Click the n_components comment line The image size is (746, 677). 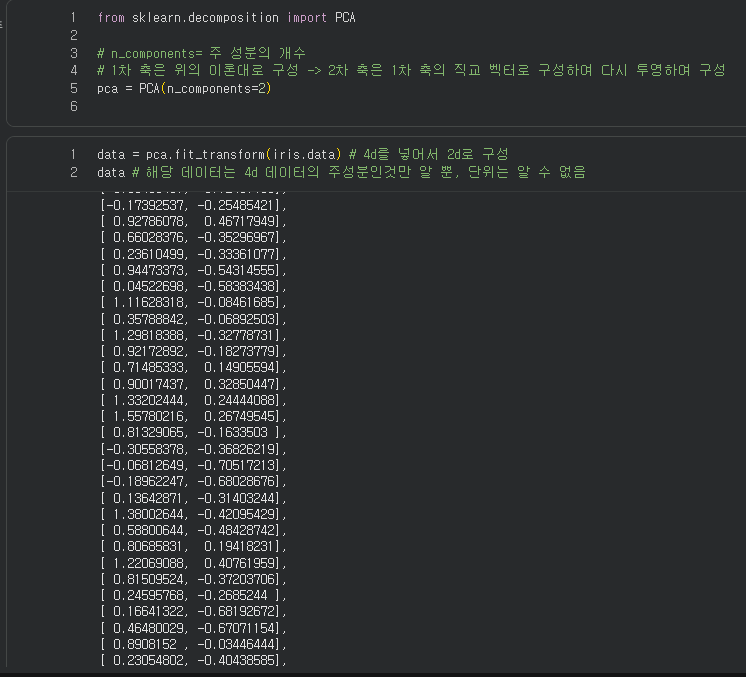coord(201,53)
